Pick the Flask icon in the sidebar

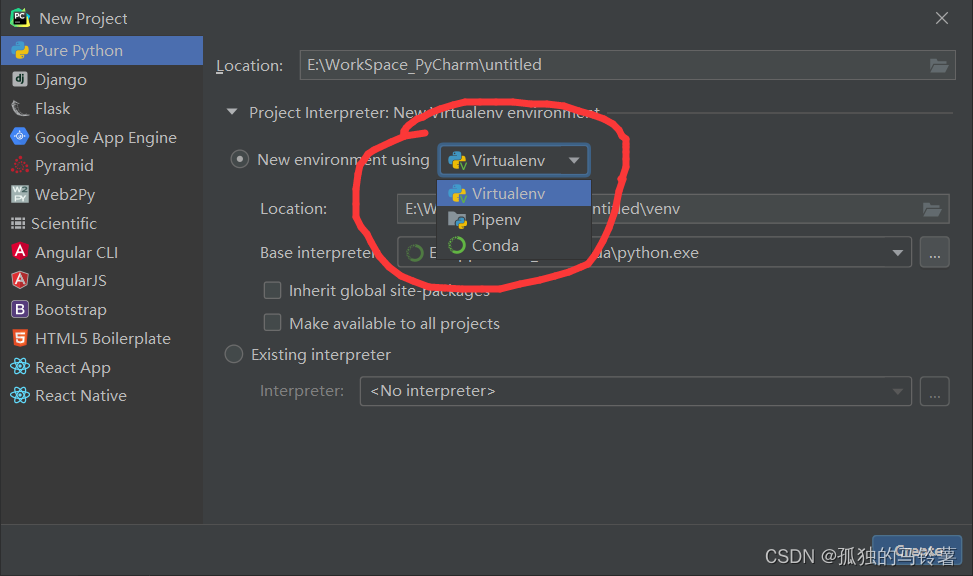tap(20, 109)
